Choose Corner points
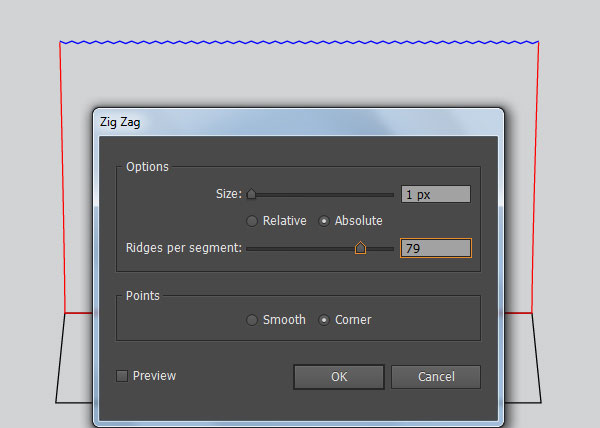This screenshot has height=428, width=600. click(x=324, y=320)
